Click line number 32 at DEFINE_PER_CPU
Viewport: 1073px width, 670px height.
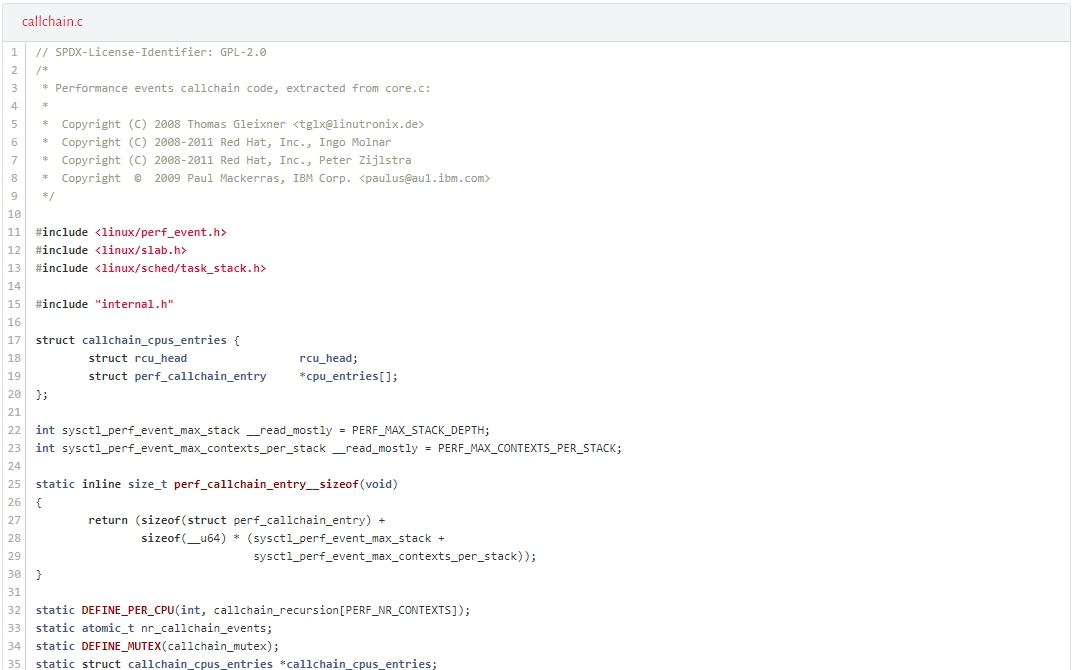pyautogui.click(x=14, y=610)
